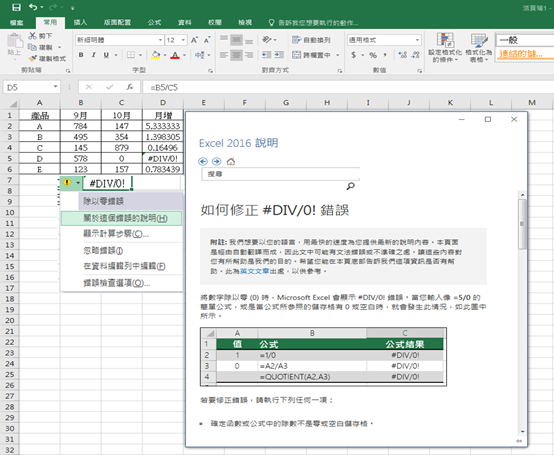This screenshot has height=455, width=554.
Task: Click the Help search magnifier icon
Action: (x=350, y=186)
